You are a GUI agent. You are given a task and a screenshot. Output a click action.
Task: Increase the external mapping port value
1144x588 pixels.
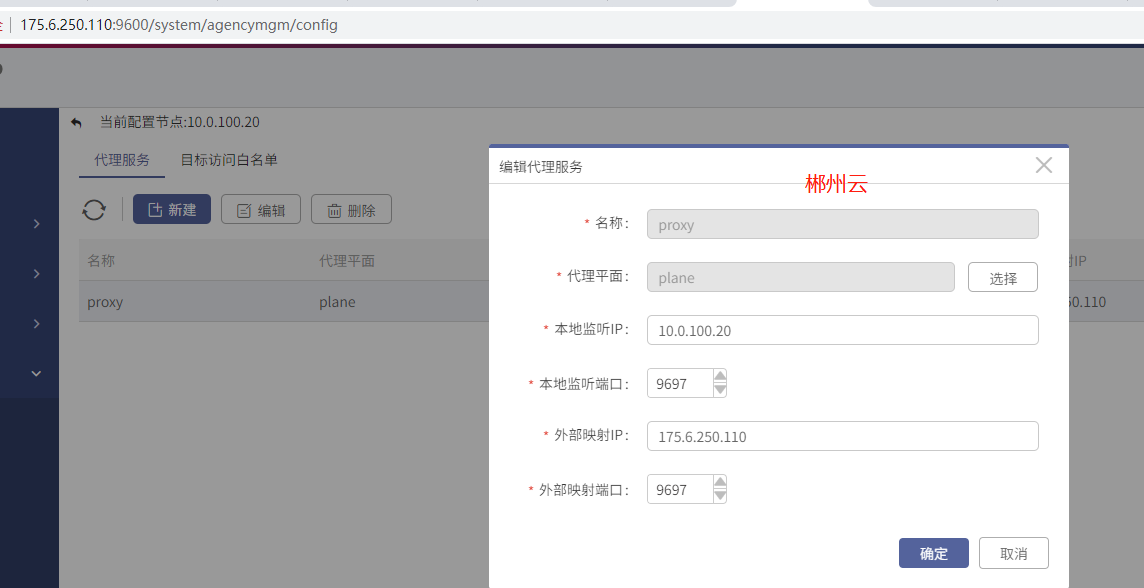point(720,482)
